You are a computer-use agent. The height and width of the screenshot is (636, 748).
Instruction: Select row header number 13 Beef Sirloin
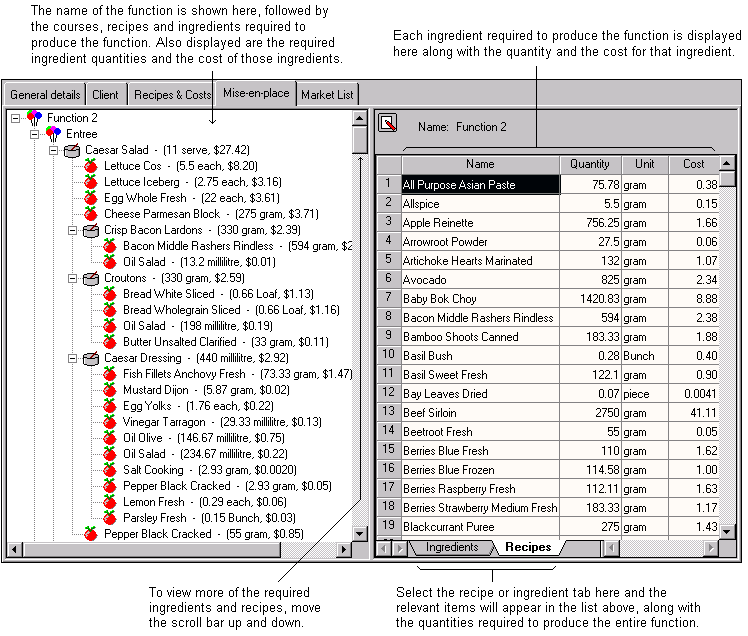pos(389,412)
